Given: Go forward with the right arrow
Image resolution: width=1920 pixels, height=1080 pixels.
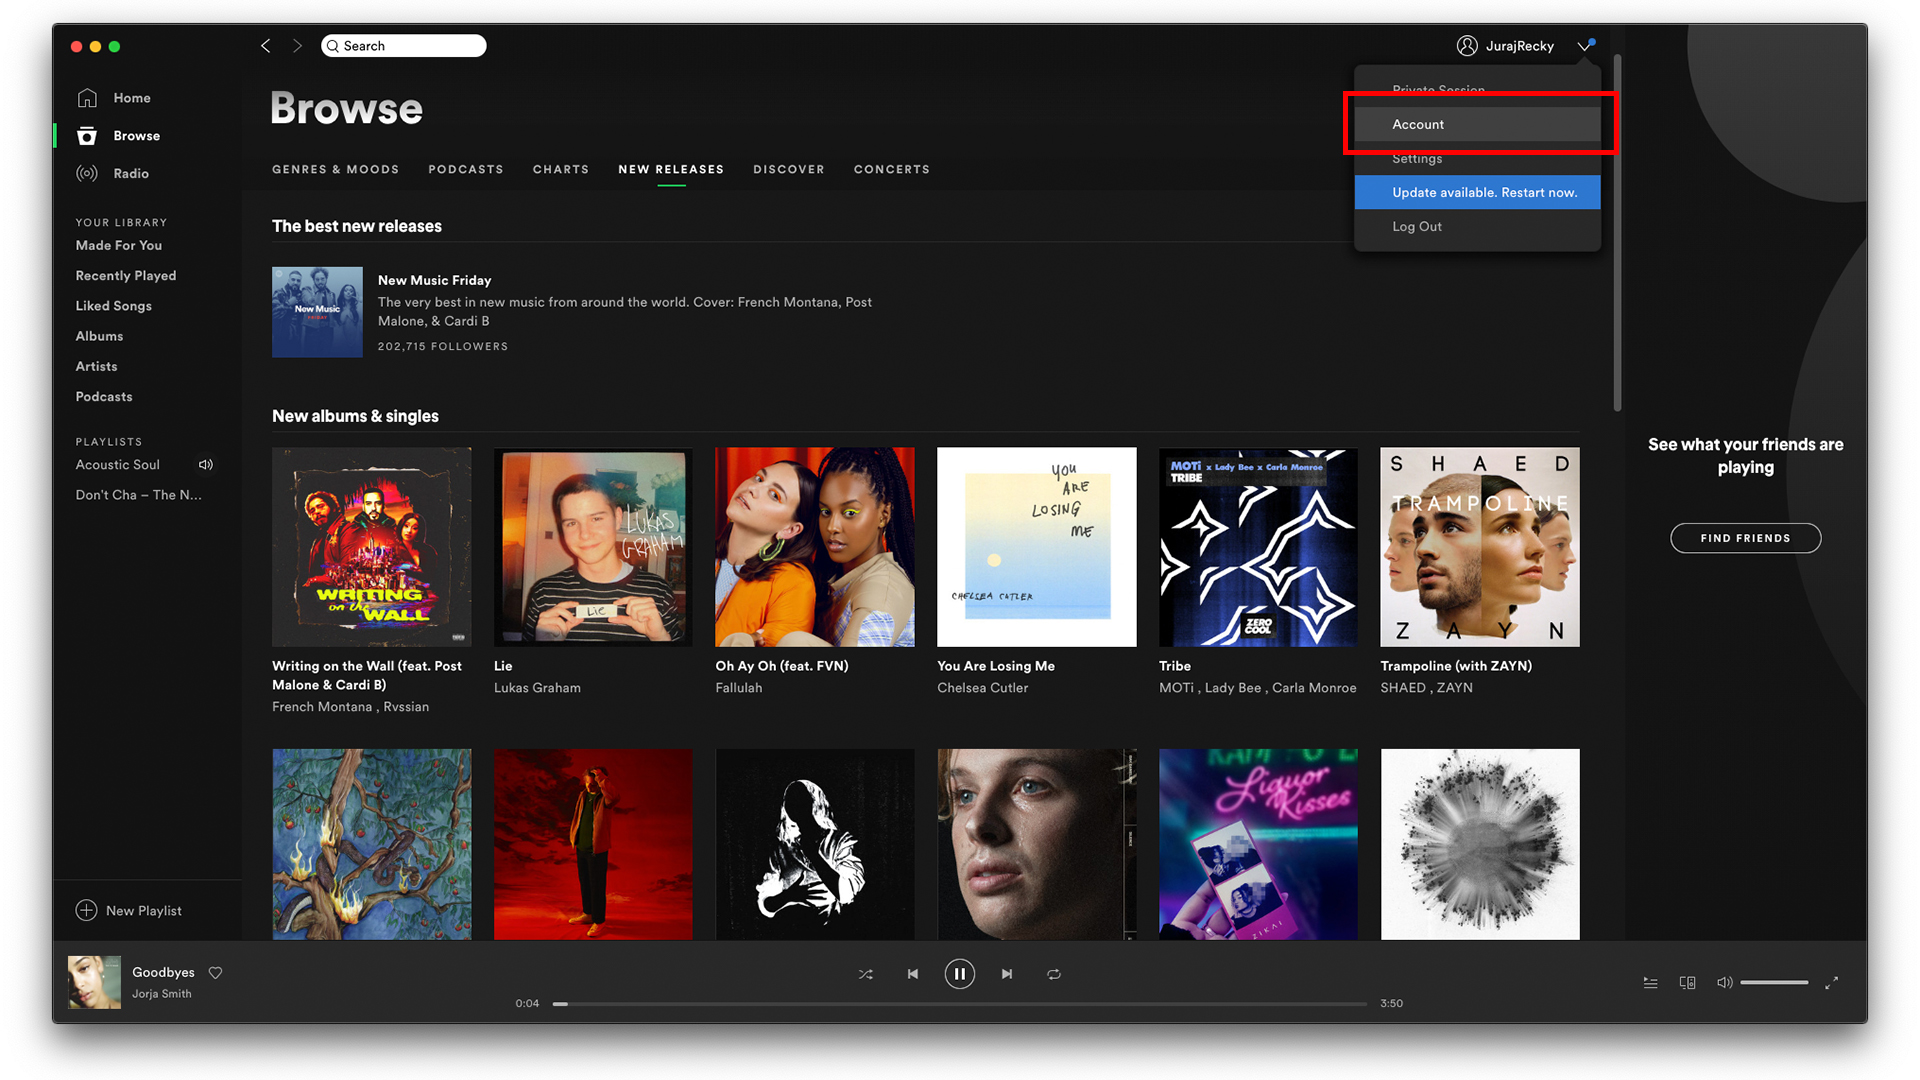Looking at the screenshot, I should point(297,46).
